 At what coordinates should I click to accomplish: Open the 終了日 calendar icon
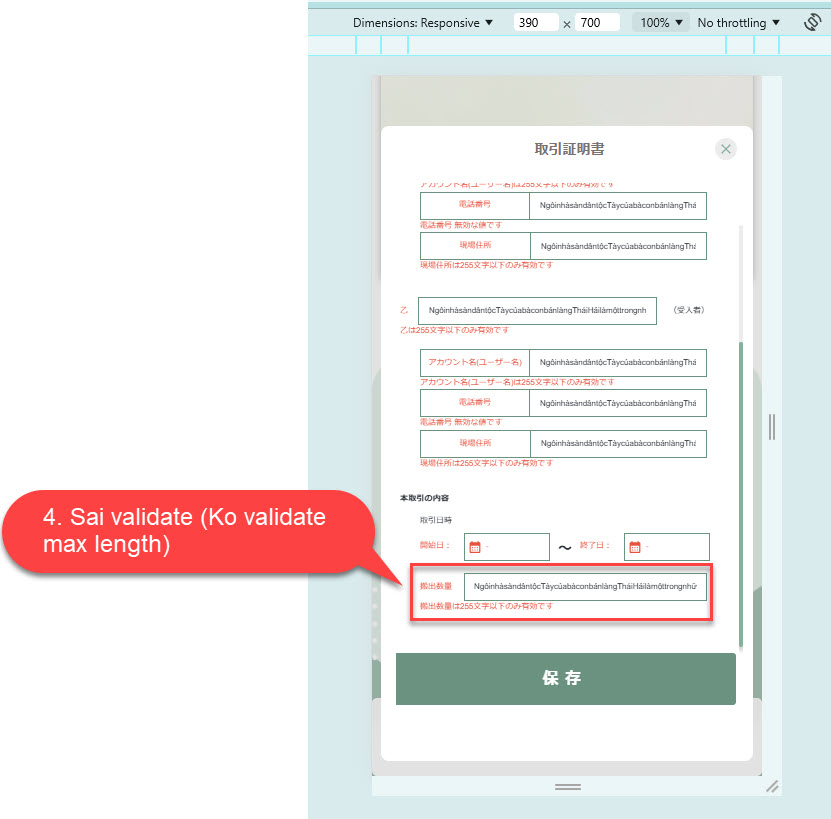(x=634, y=547)
